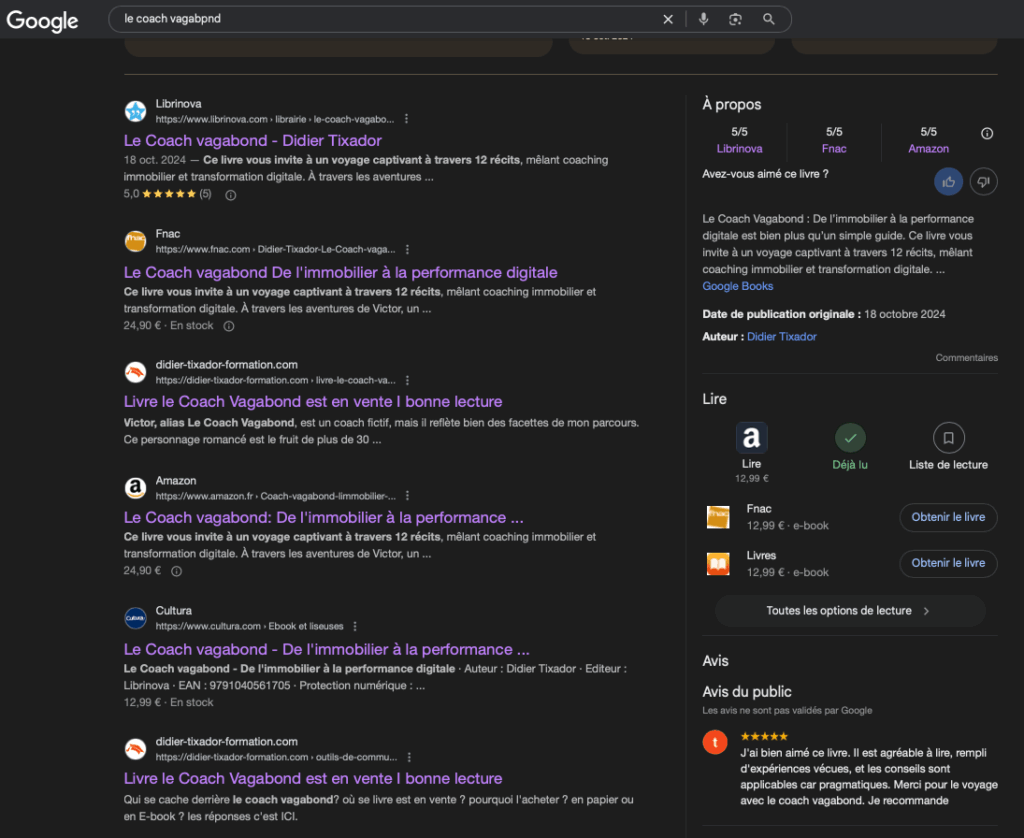Viewport: 1024px width, 838px height.
Task: Click Cultura '12,99 € · En stock' text
Action: [168, 702]
